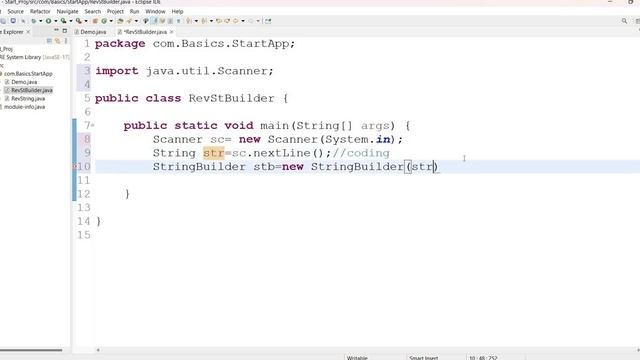
Task: Click Writable in the status bar
Action: pyautogui.click(x=357, y=358)
